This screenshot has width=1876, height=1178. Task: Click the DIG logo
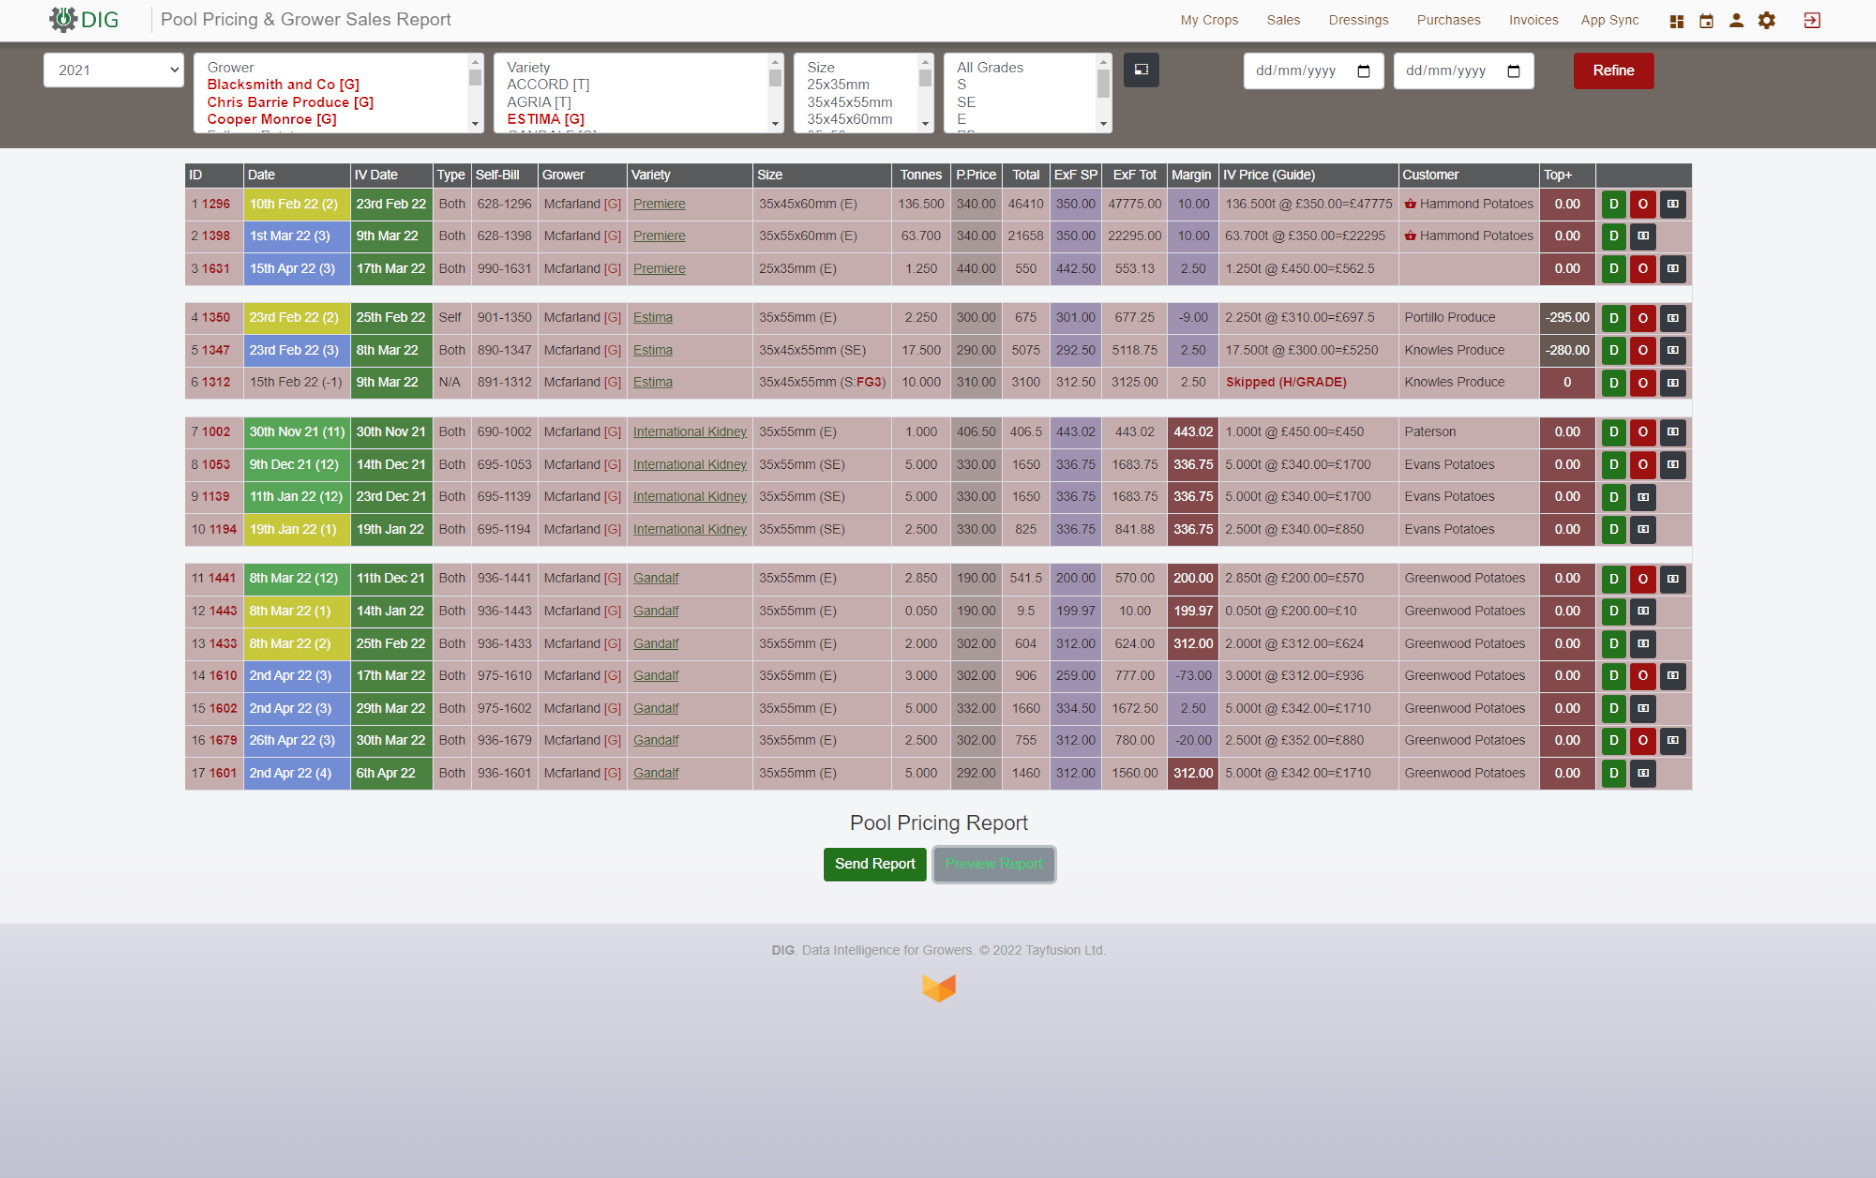(84, 20)
